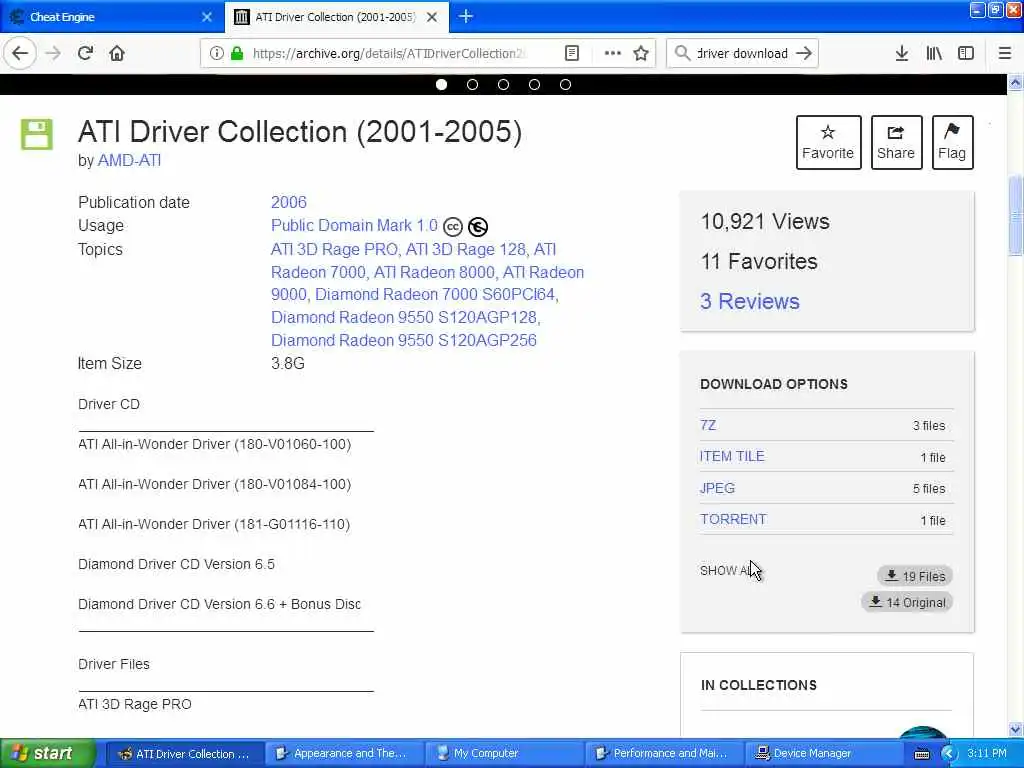The image size is (1024, 768).
Task: Reload the page with the refresh icon
Action: (x=86, y=53)
